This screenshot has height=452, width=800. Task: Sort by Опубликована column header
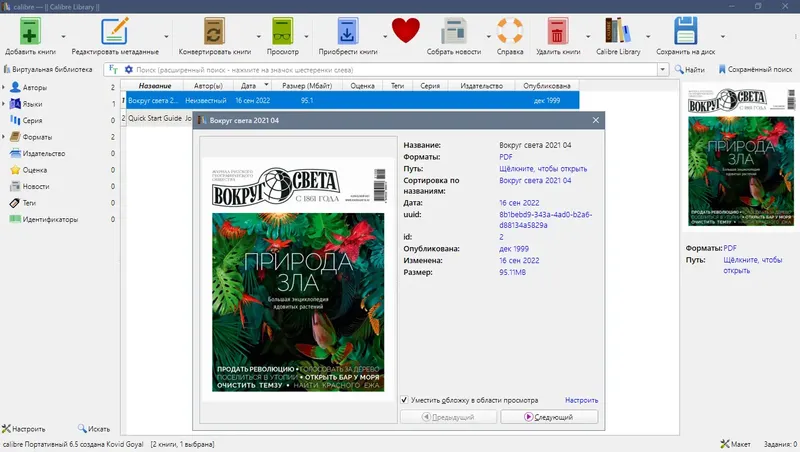tap(546, 86)
